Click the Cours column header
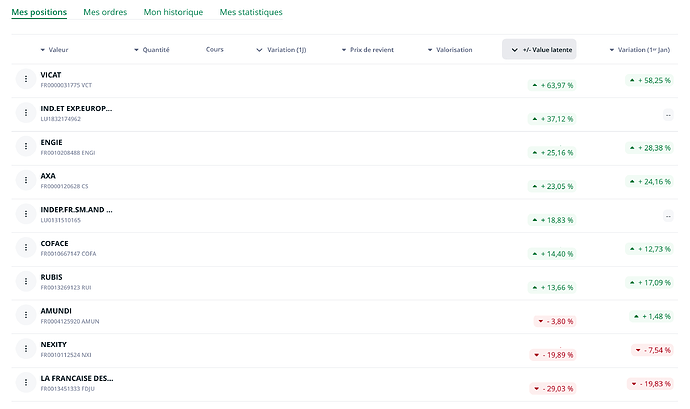This screenshot has width=690, height=409. coord(215,49)
